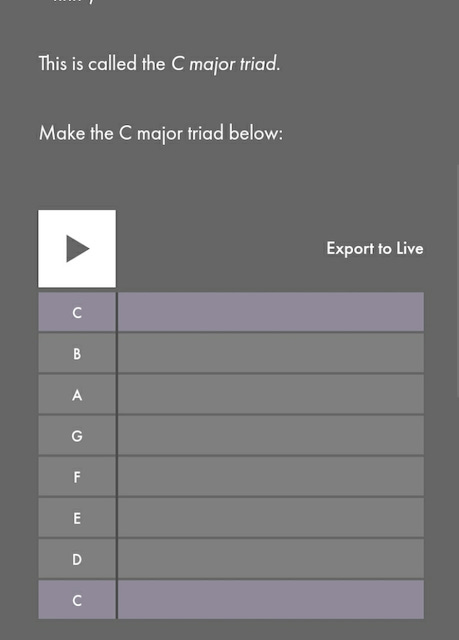Image resolution: width=459 pixels, height=640 pixels.
Task: Activate the low C row in grid
Action: click(x=271, y=600)
